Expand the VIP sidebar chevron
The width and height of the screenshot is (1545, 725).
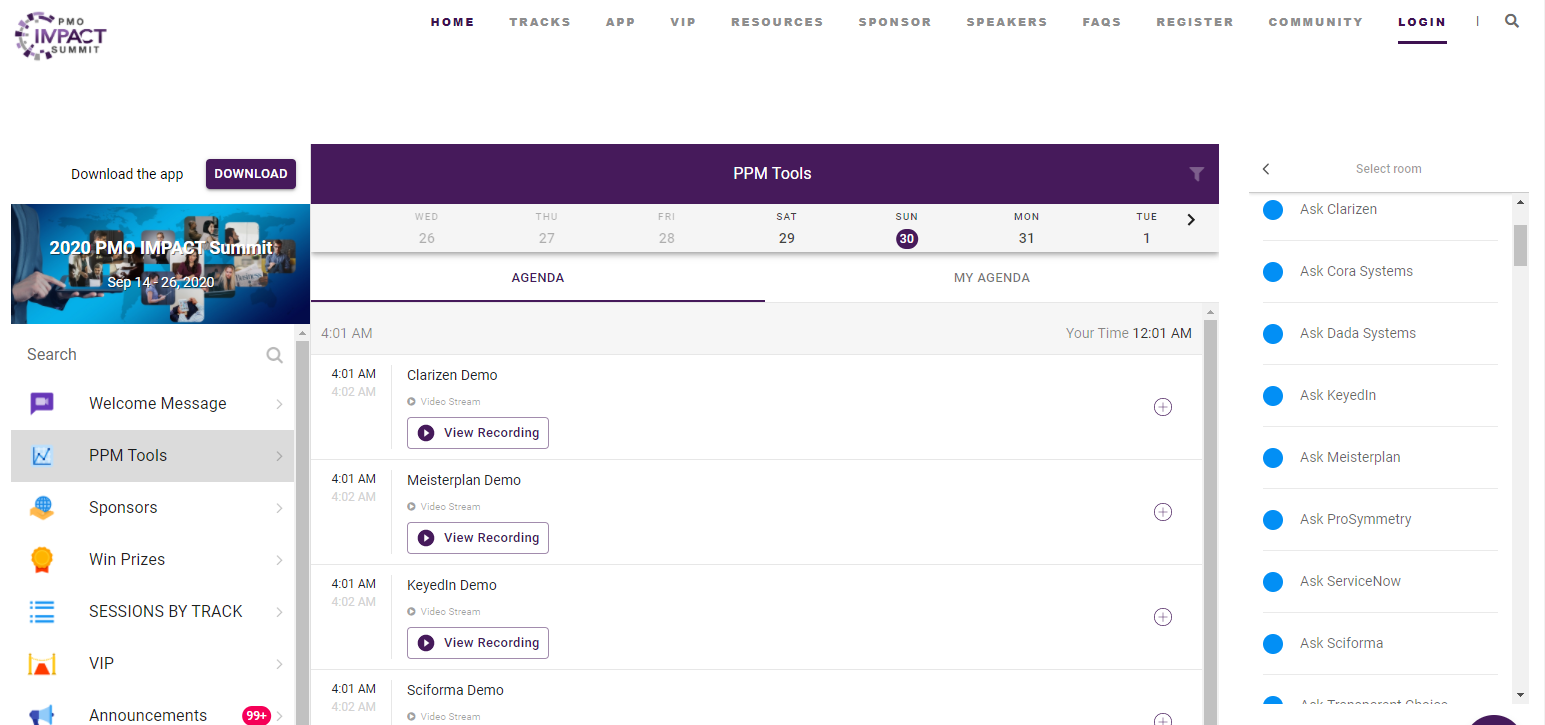(279, 664)
